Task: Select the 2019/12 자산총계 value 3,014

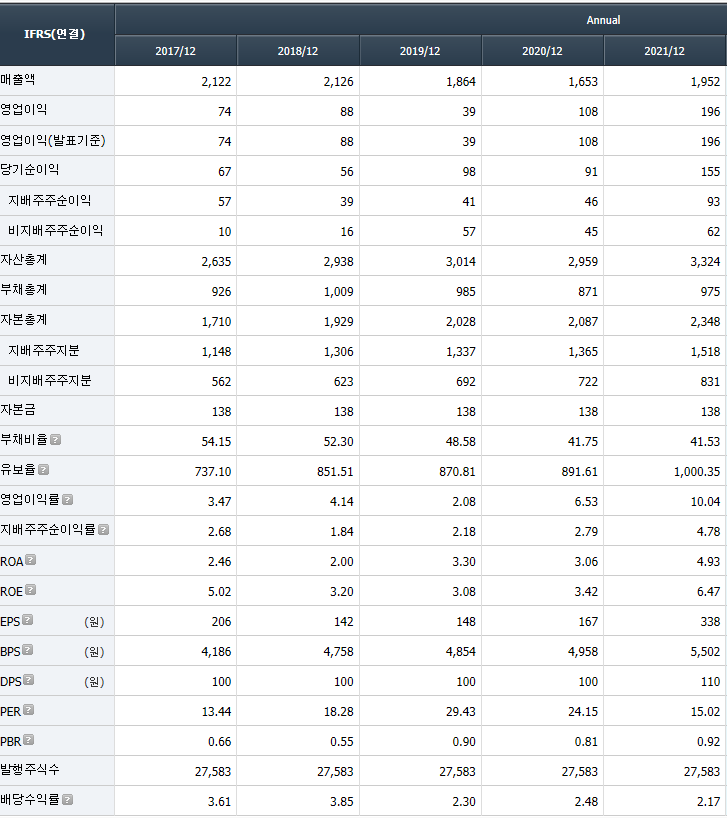Action: (461, 262)
